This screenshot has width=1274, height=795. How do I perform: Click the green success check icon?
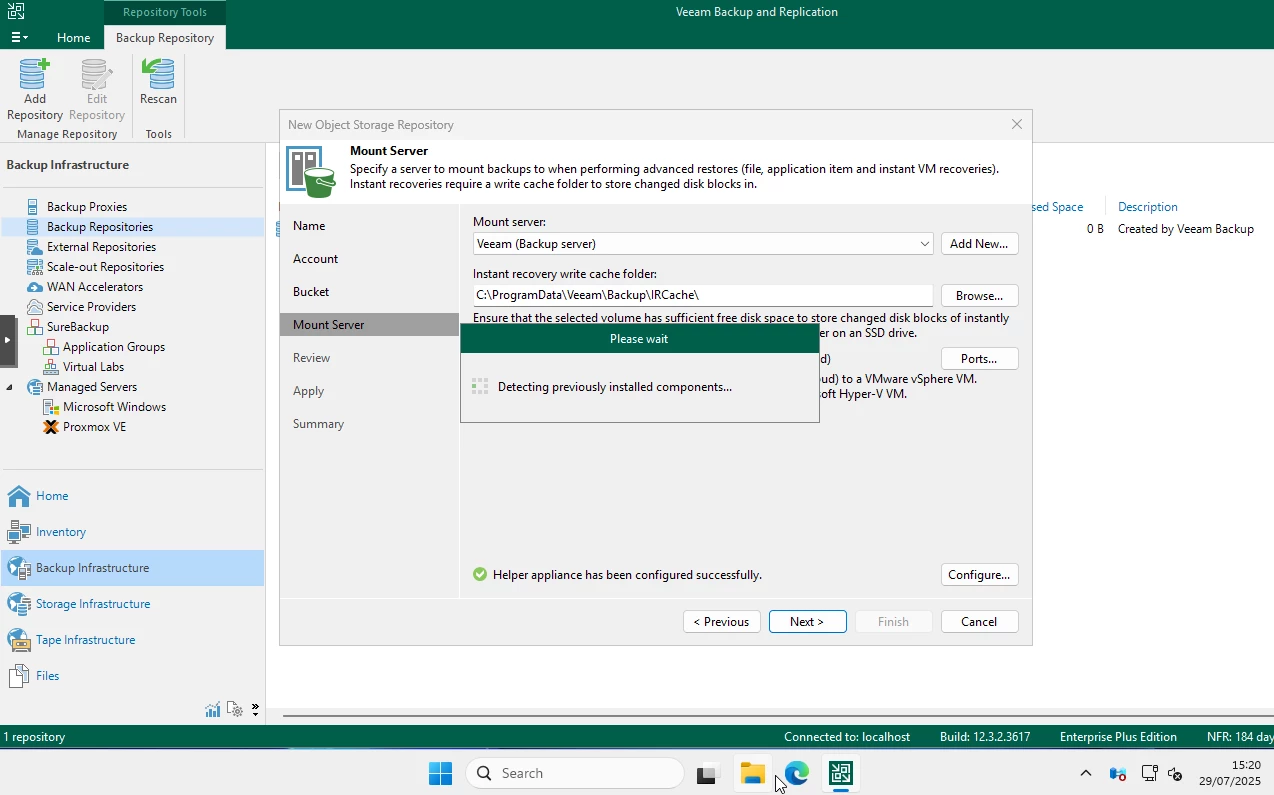pyautogui.click(x=480, y=575)
